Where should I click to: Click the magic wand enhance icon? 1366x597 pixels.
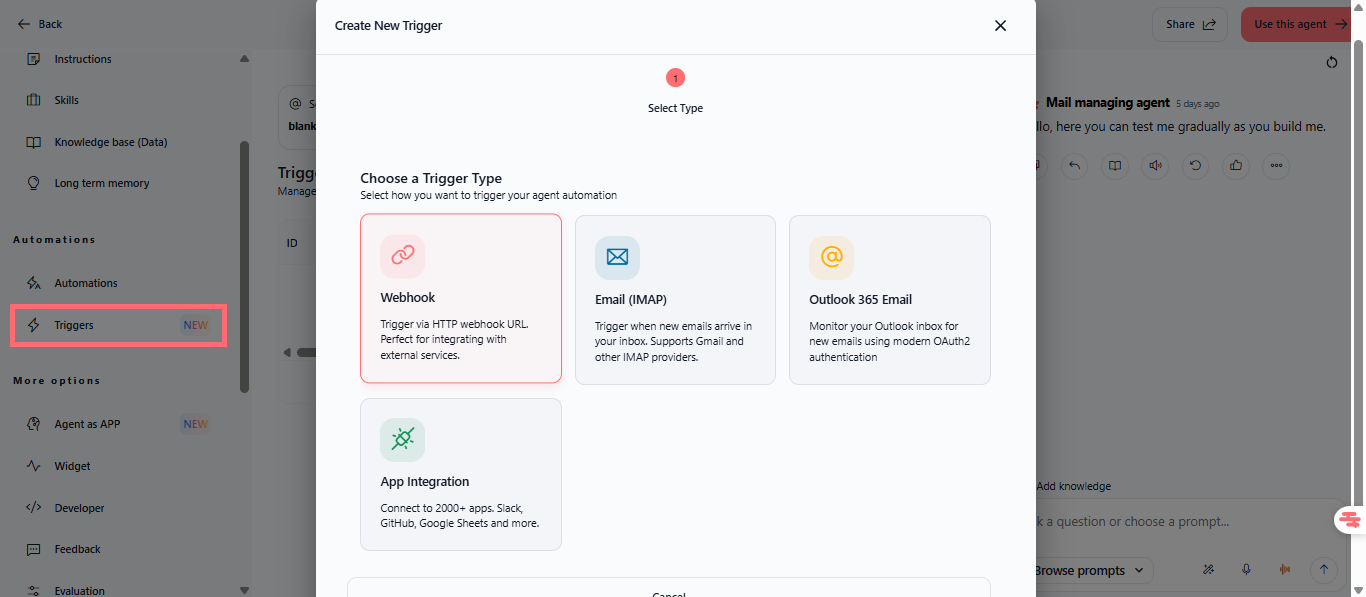click(x=1208, y=570)
